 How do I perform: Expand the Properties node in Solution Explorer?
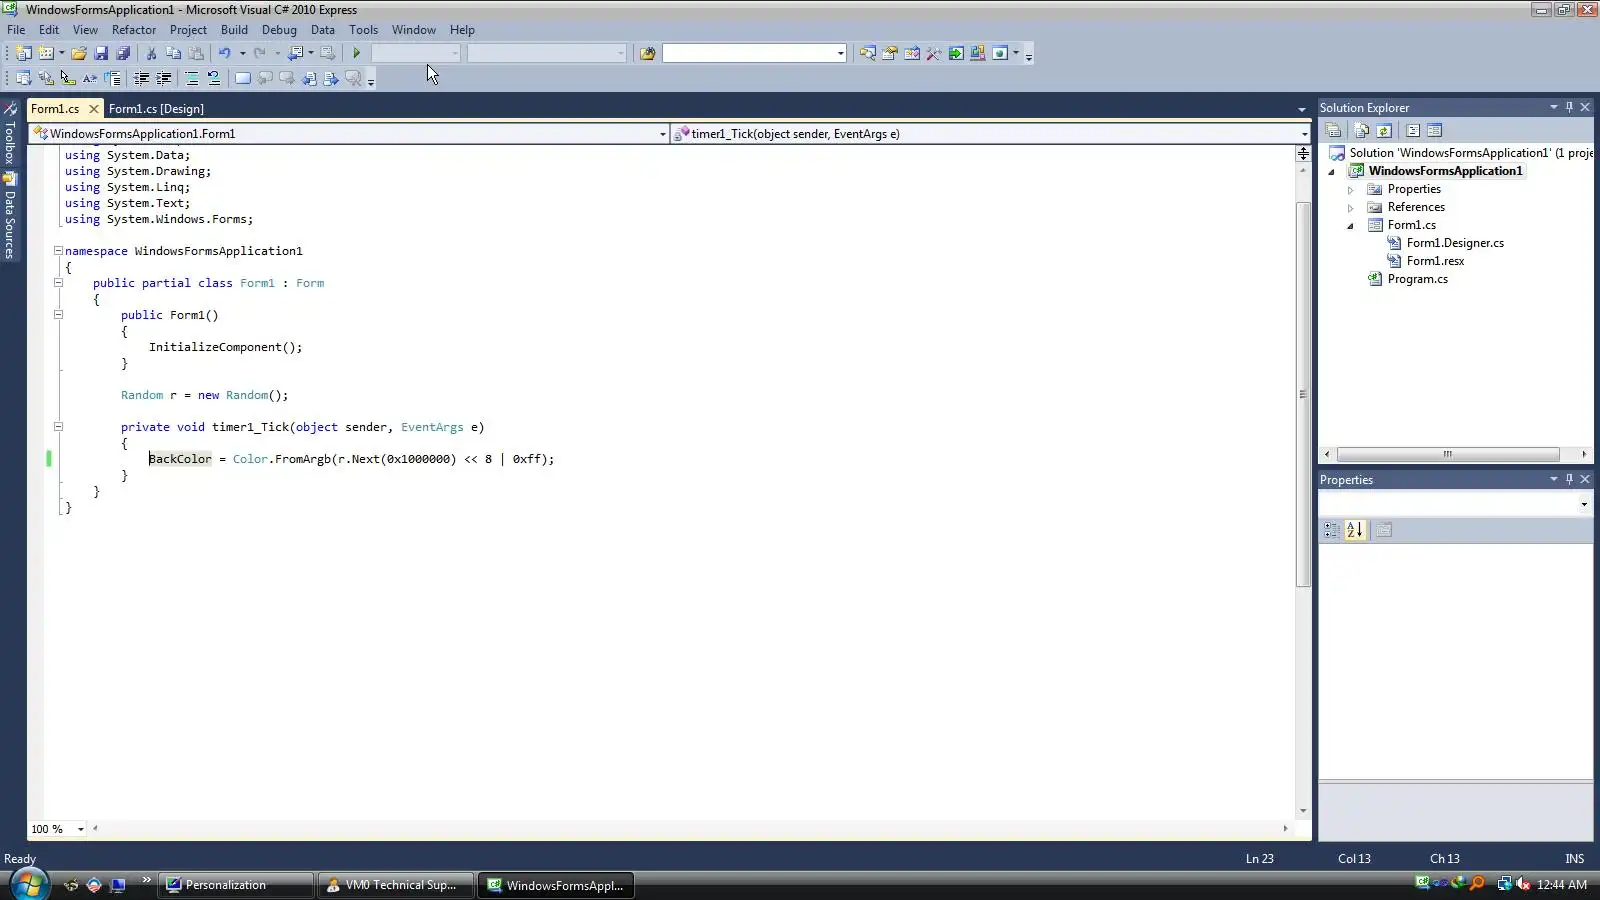1350,189
